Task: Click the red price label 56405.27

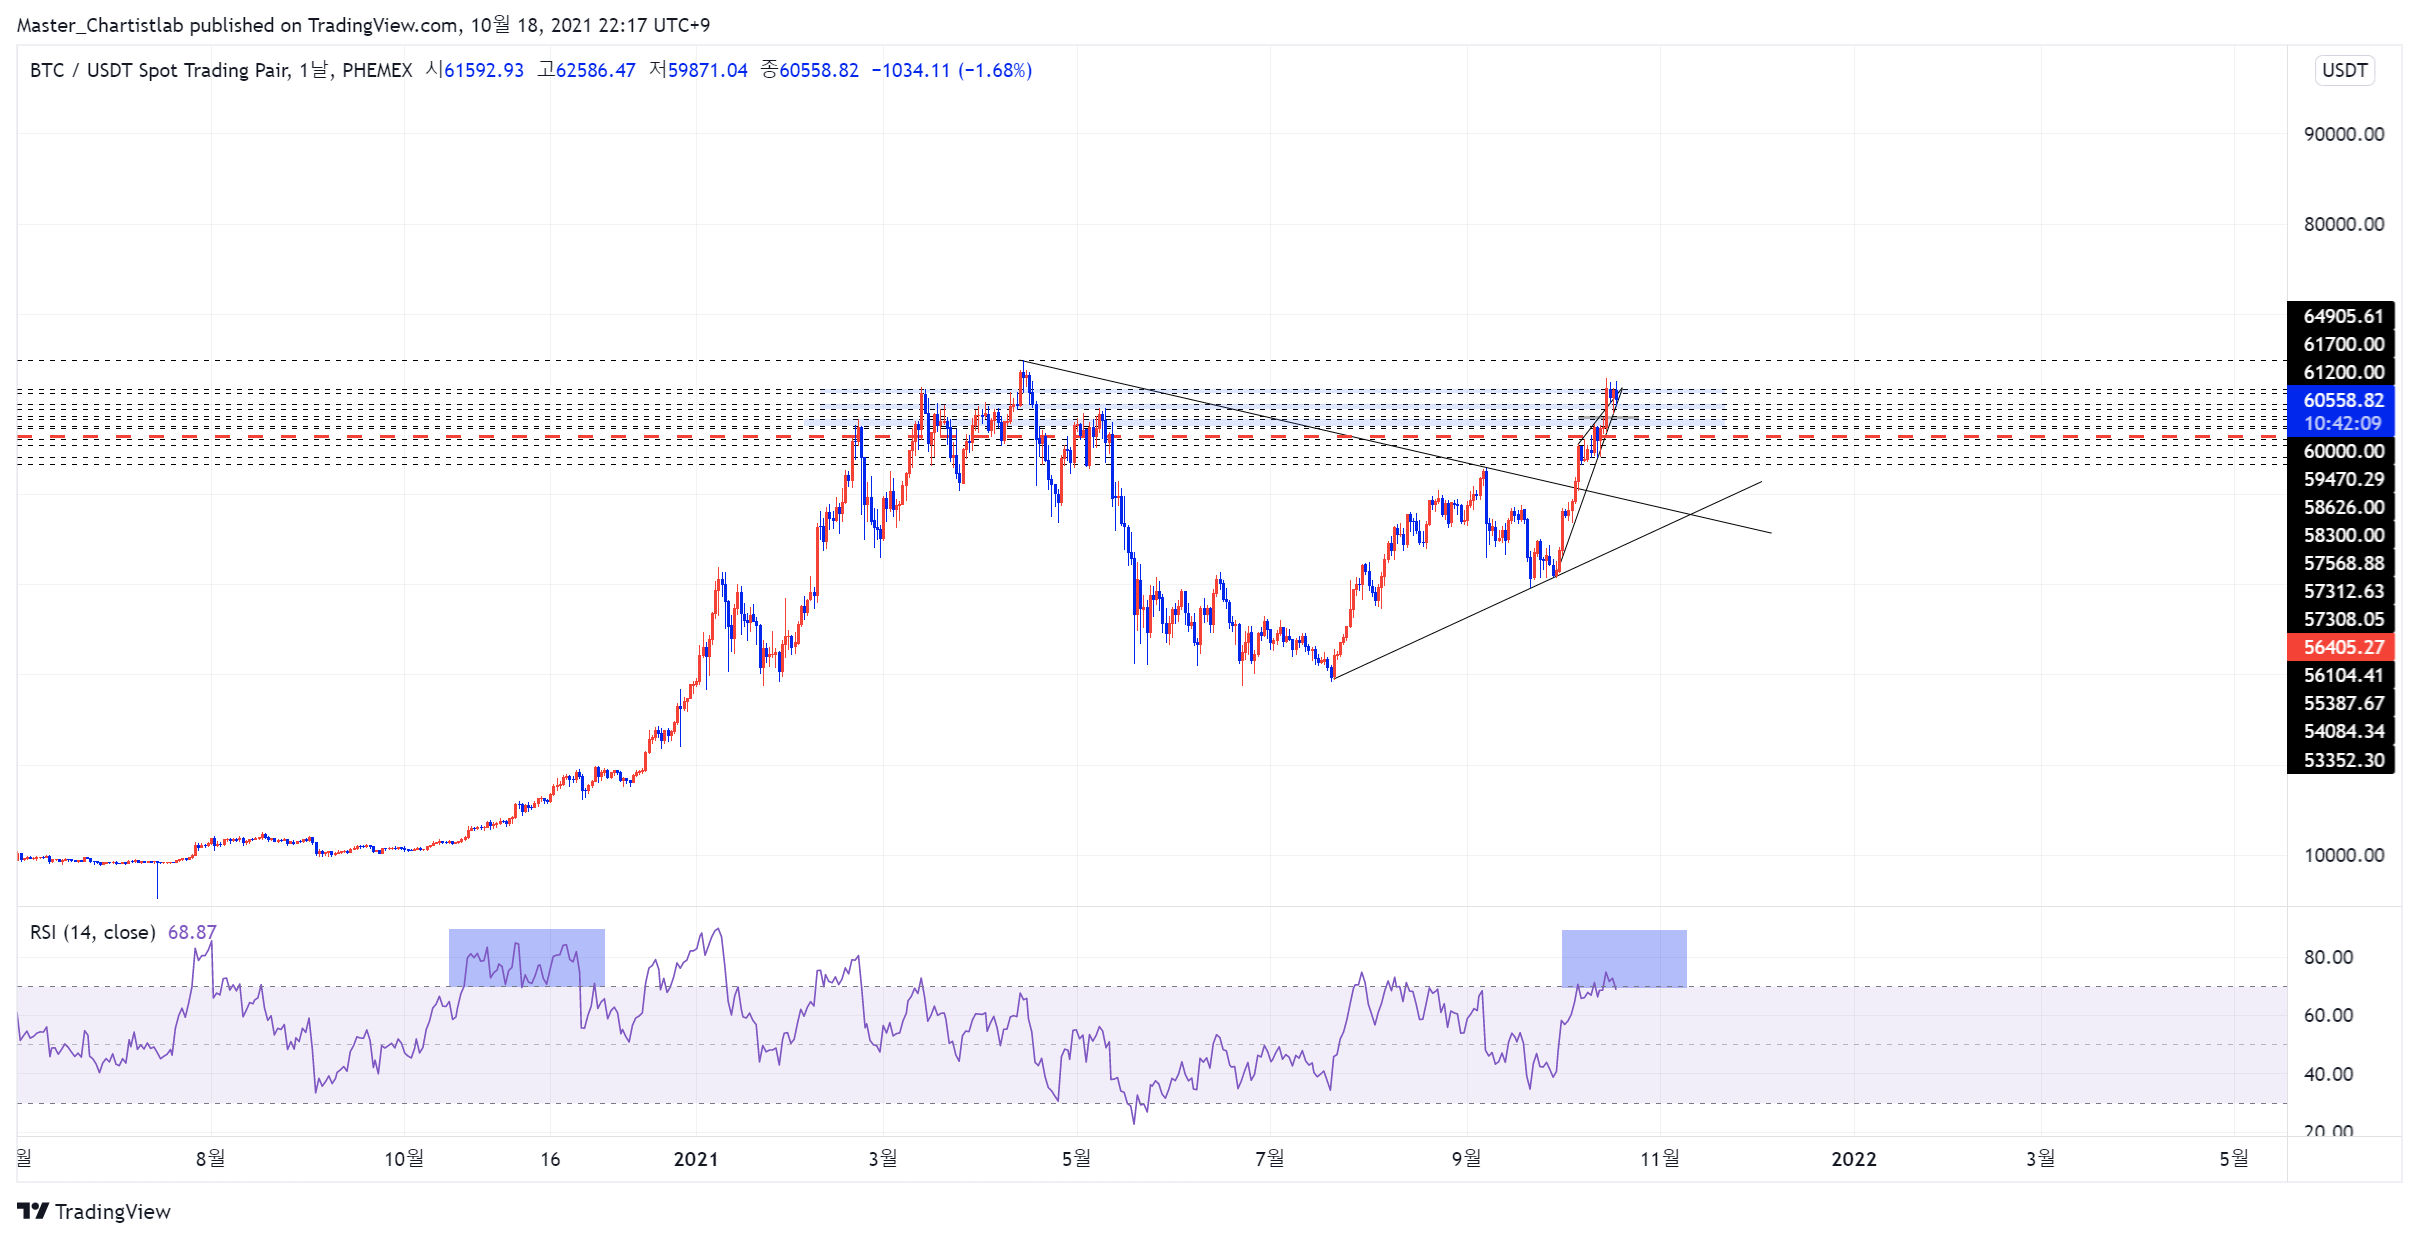Action: (x=2343, y=647)
